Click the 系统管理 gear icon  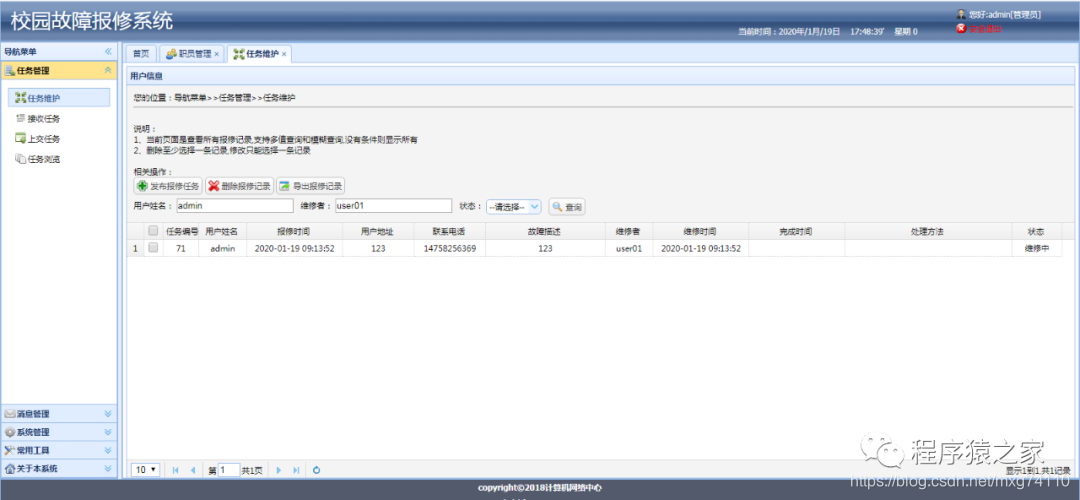10,433
